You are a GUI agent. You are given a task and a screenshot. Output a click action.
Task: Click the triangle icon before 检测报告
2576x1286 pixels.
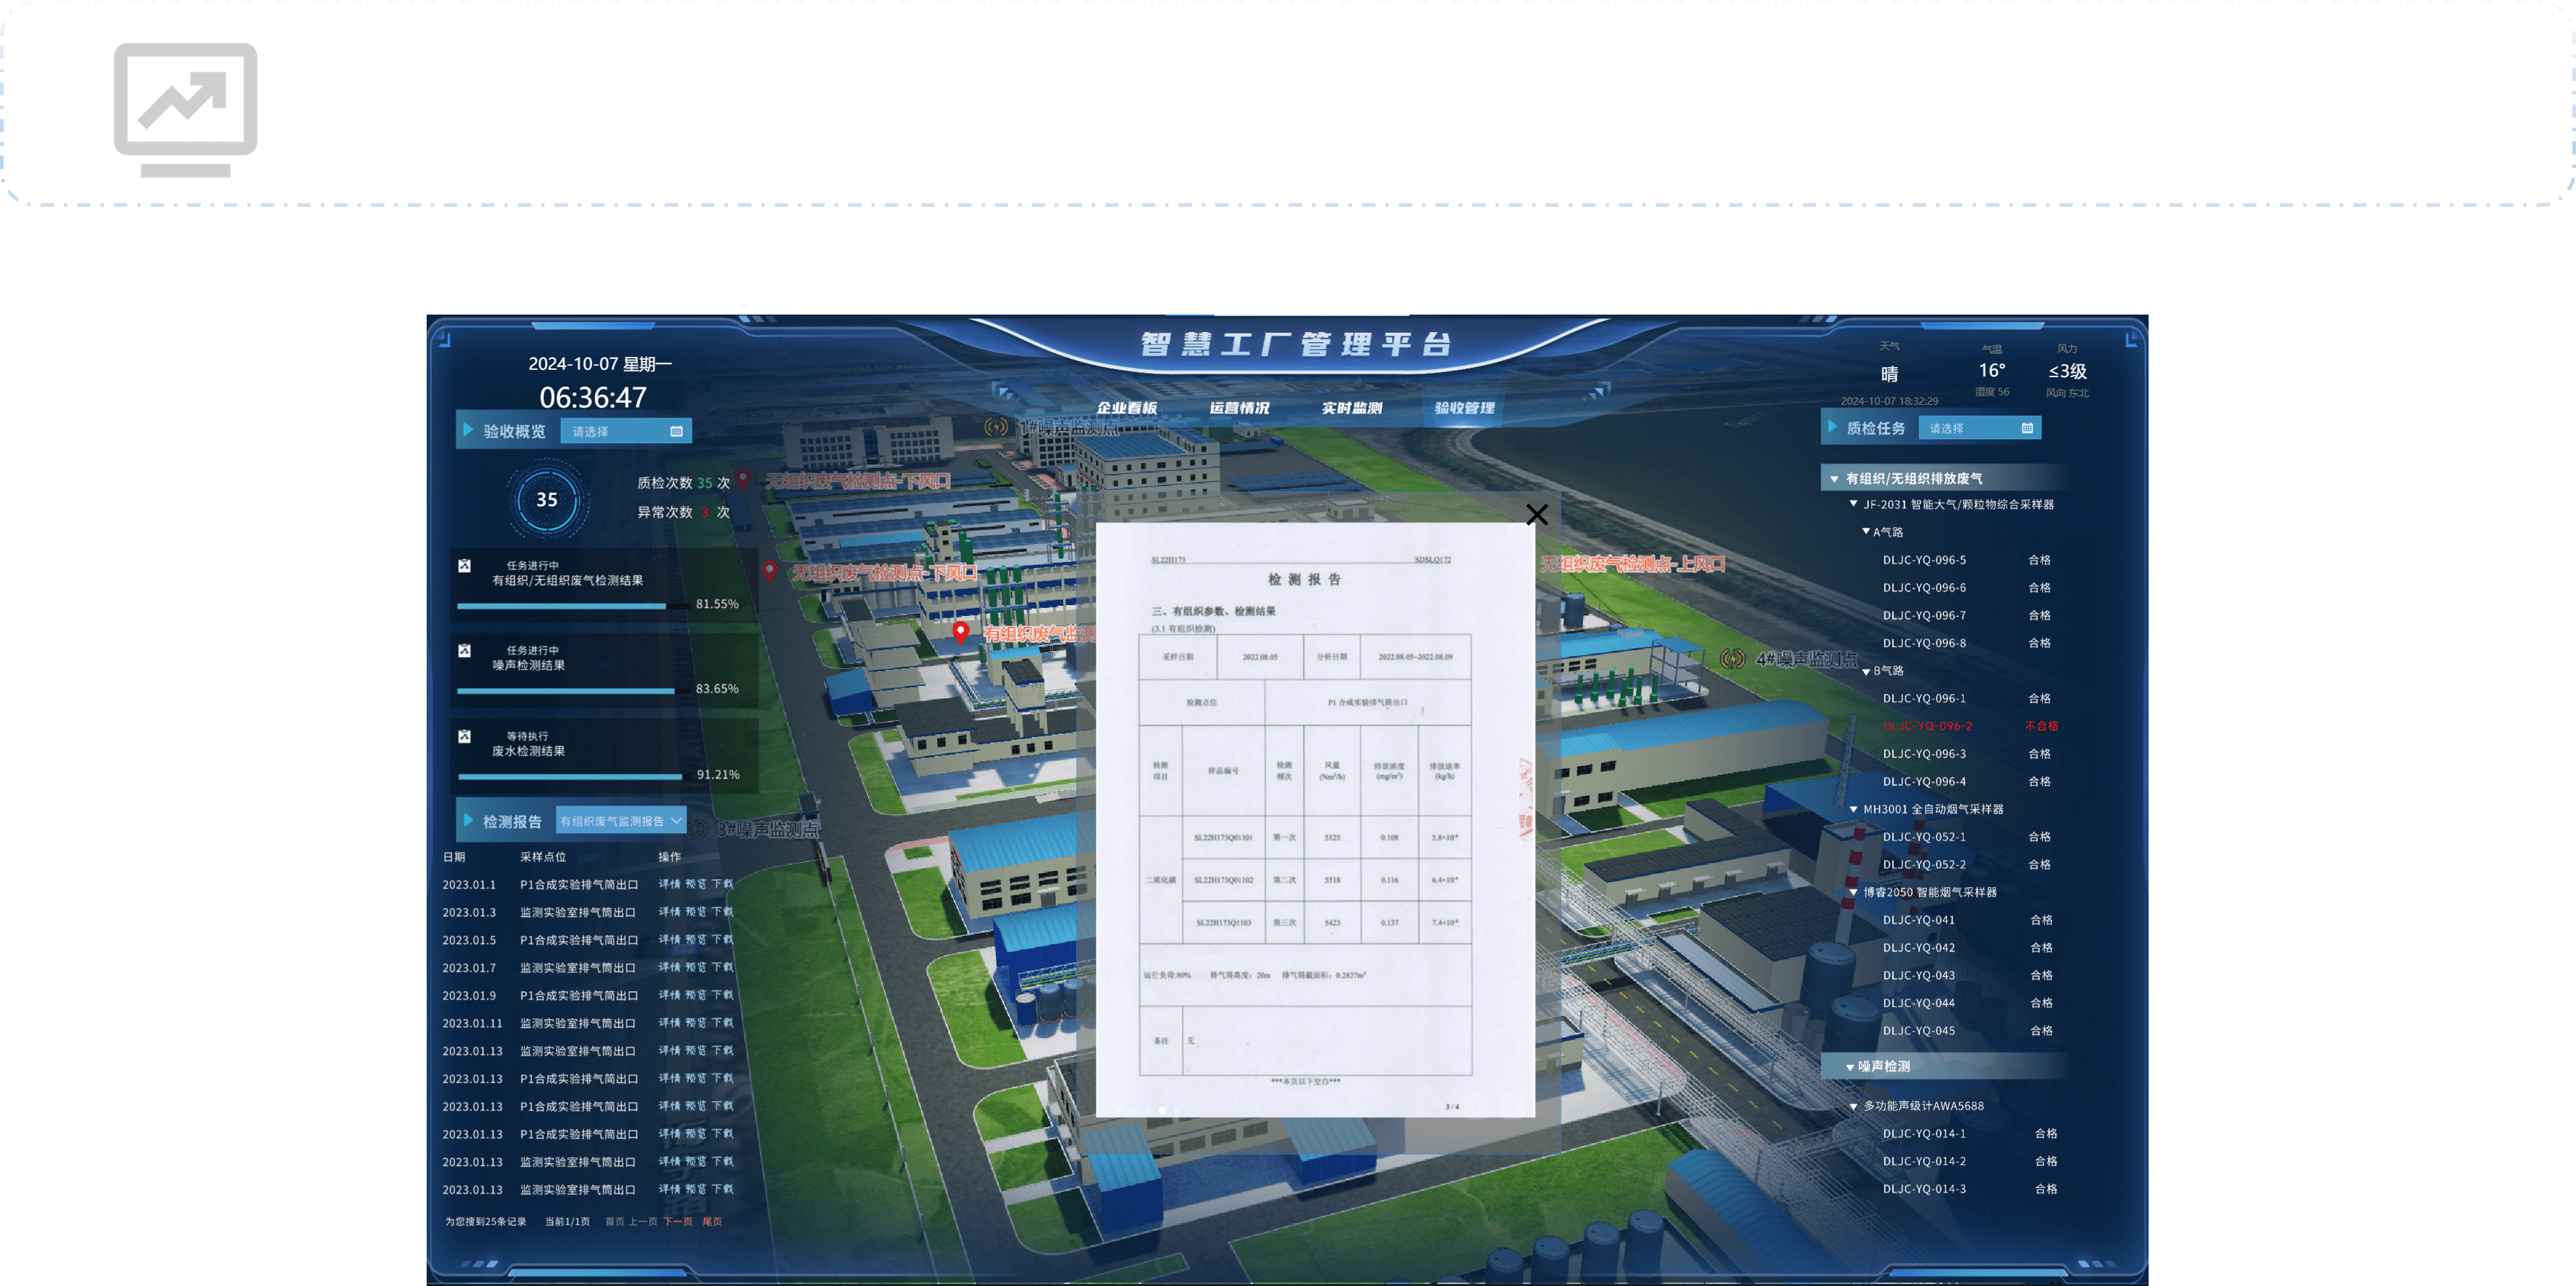pos(468,821)
